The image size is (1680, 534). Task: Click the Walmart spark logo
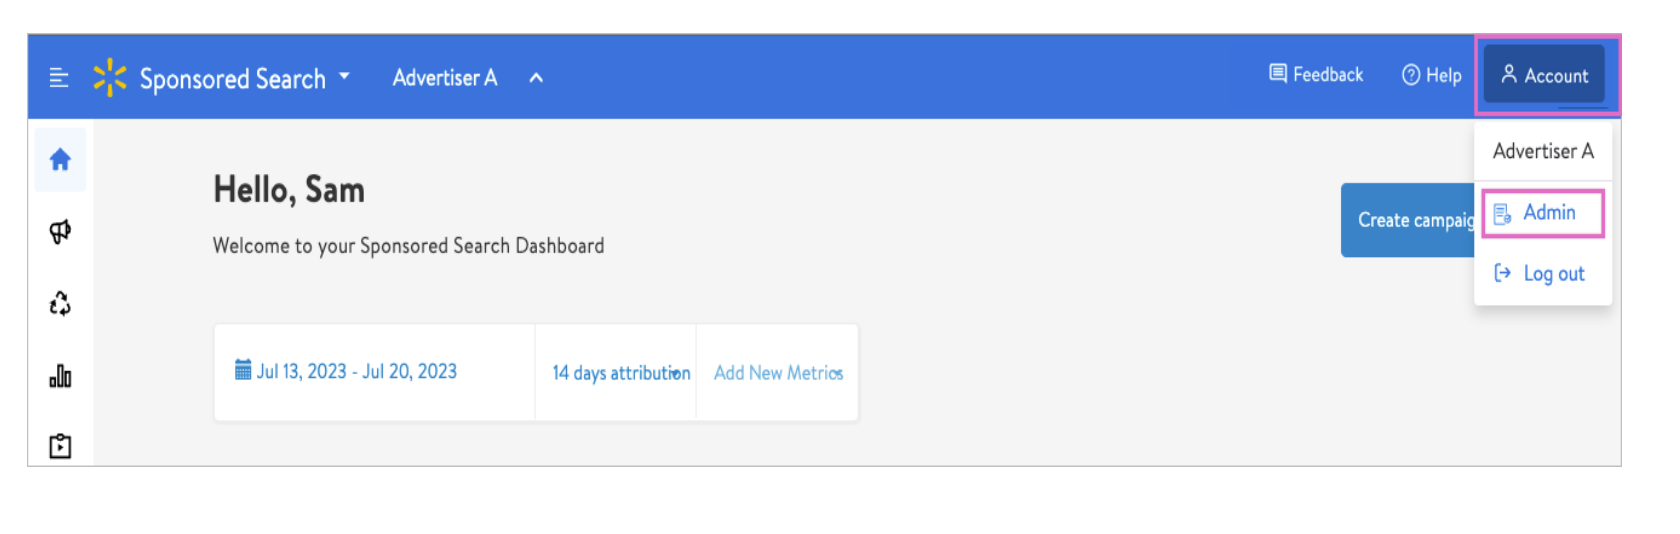coord(110,77)
